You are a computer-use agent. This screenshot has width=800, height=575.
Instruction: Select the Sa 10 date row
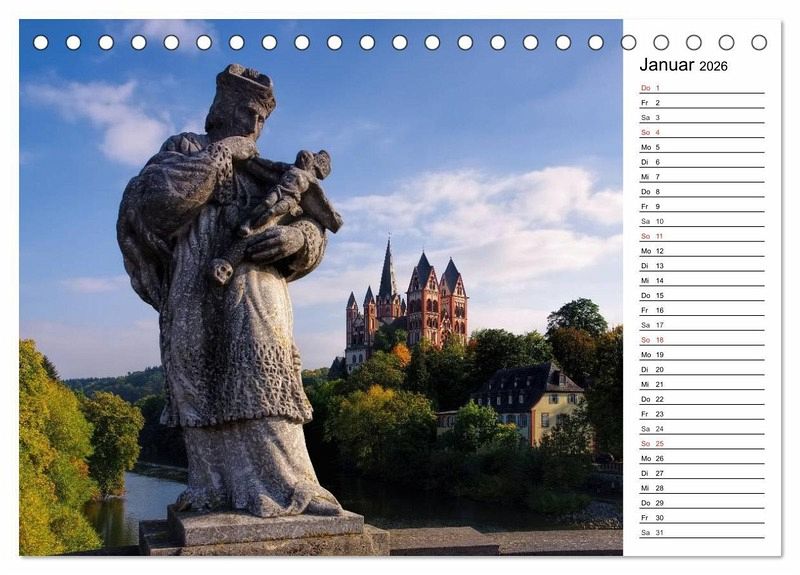[701, 221]
